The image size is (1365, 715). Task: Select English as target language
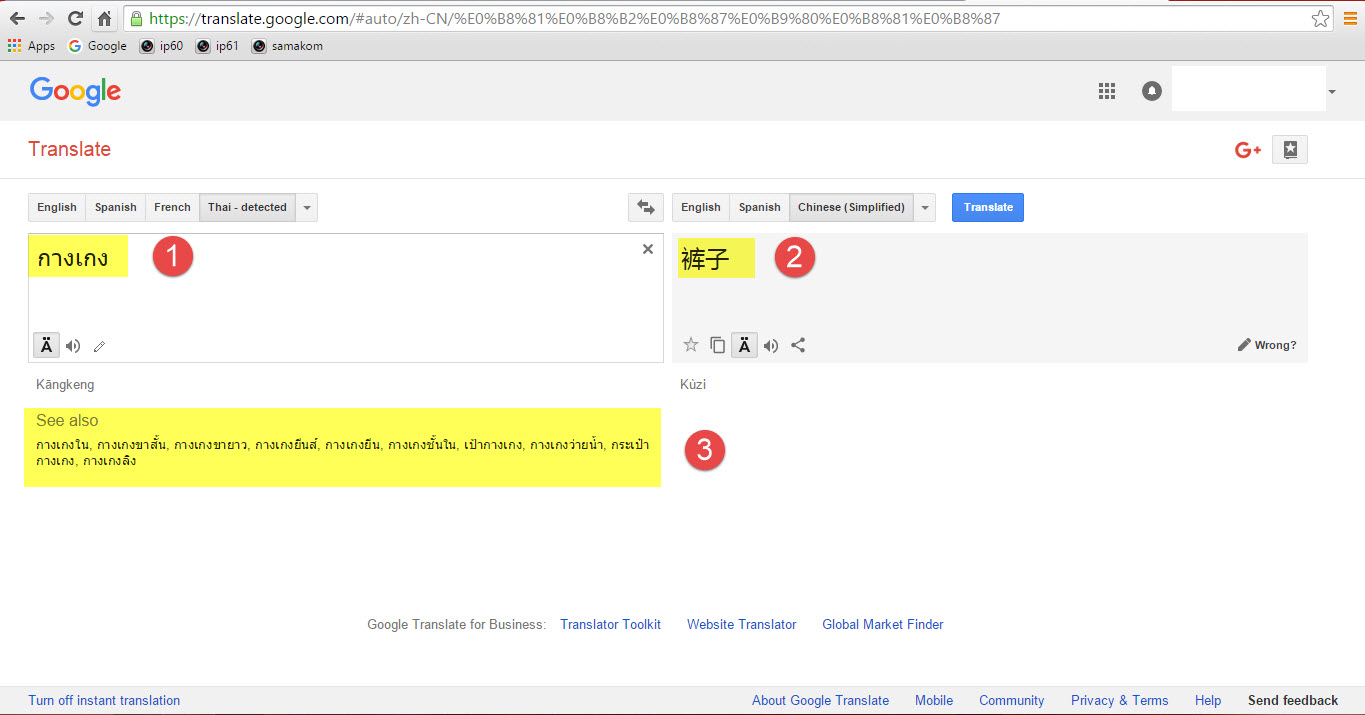click(x=701, y=207)
